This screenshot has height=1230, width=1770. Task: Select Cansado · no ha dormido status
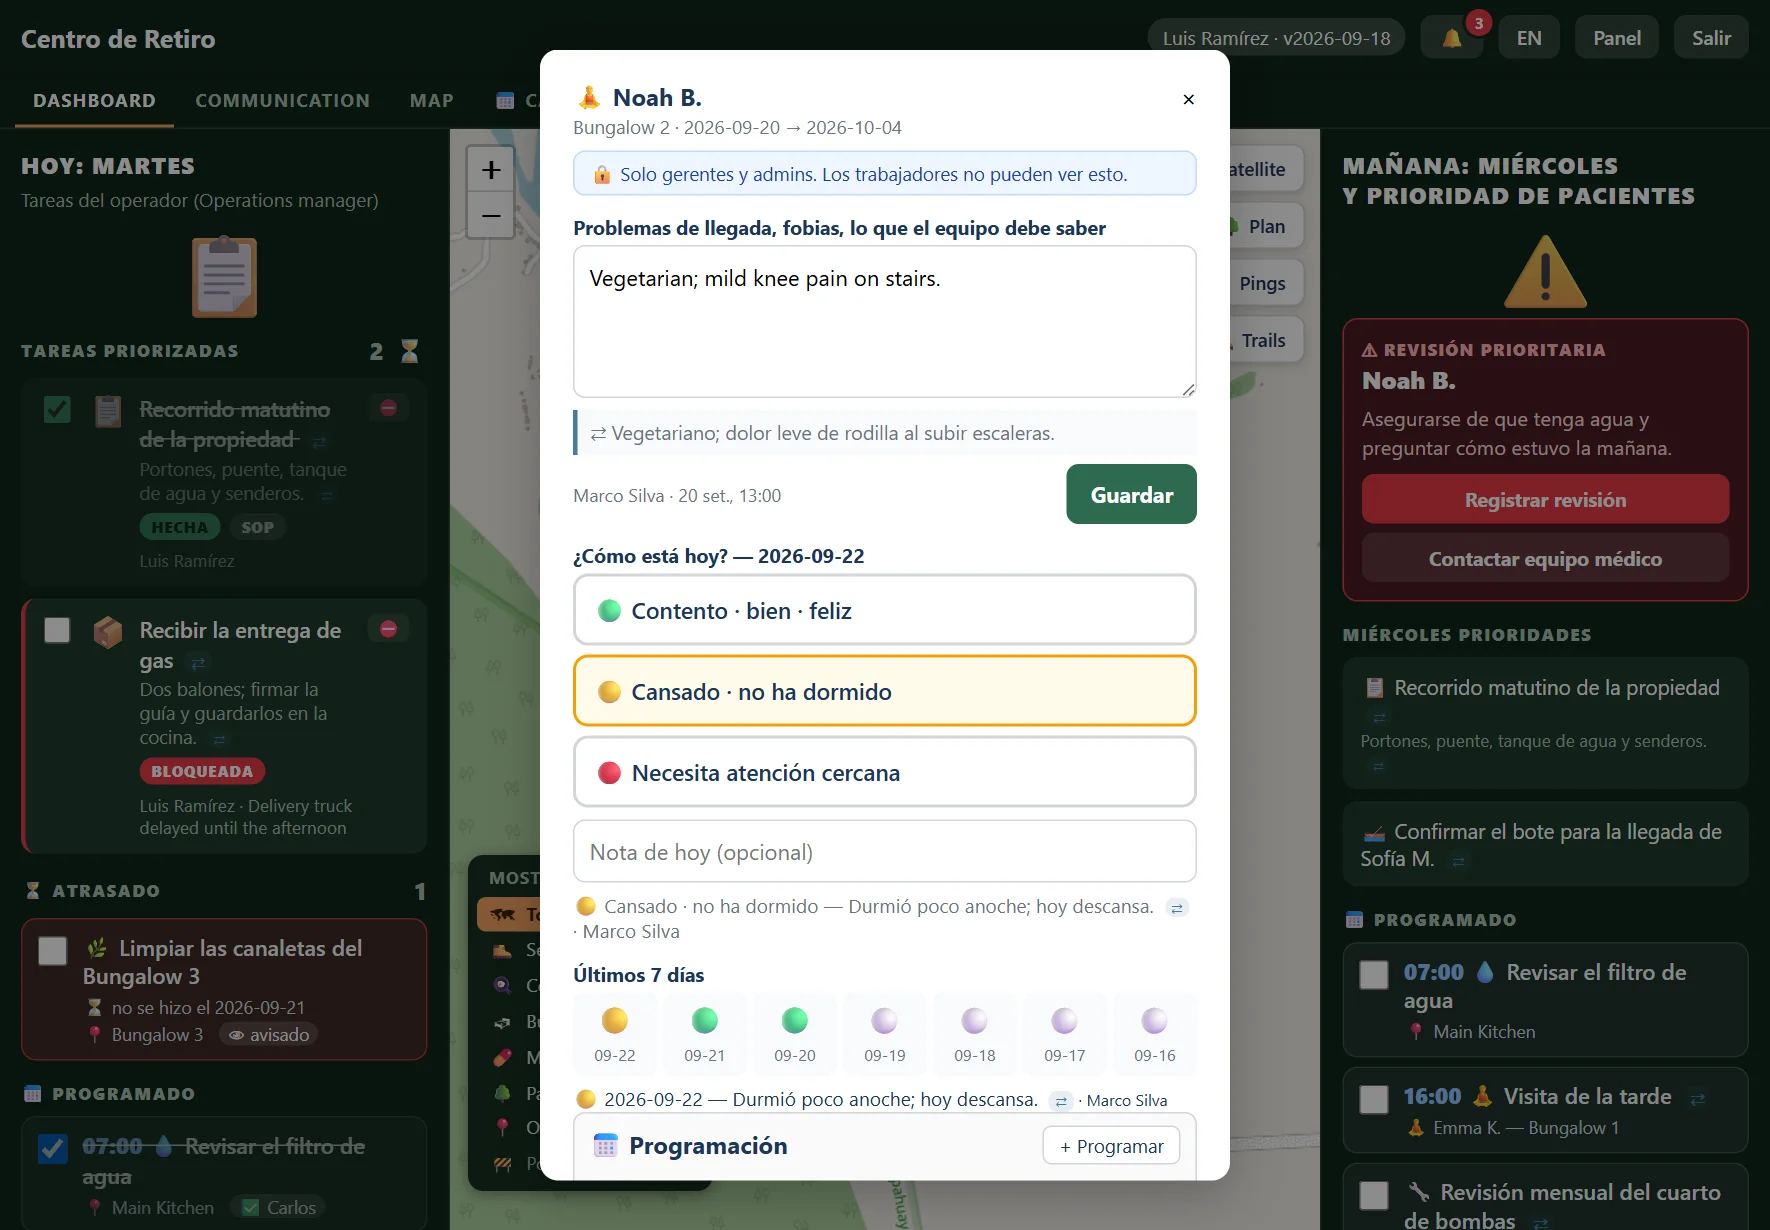884,691
